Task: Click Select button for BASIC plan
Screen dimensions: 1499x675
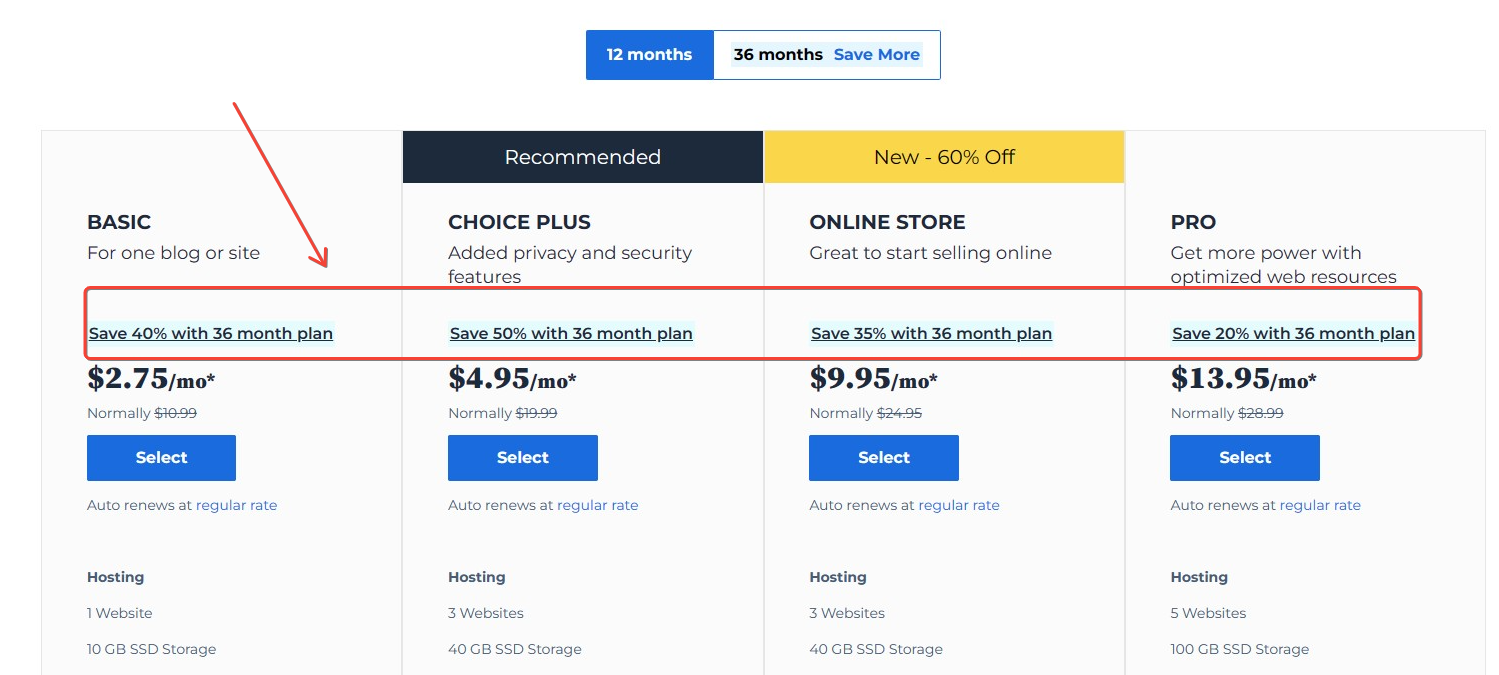Action: click(161, 458)
